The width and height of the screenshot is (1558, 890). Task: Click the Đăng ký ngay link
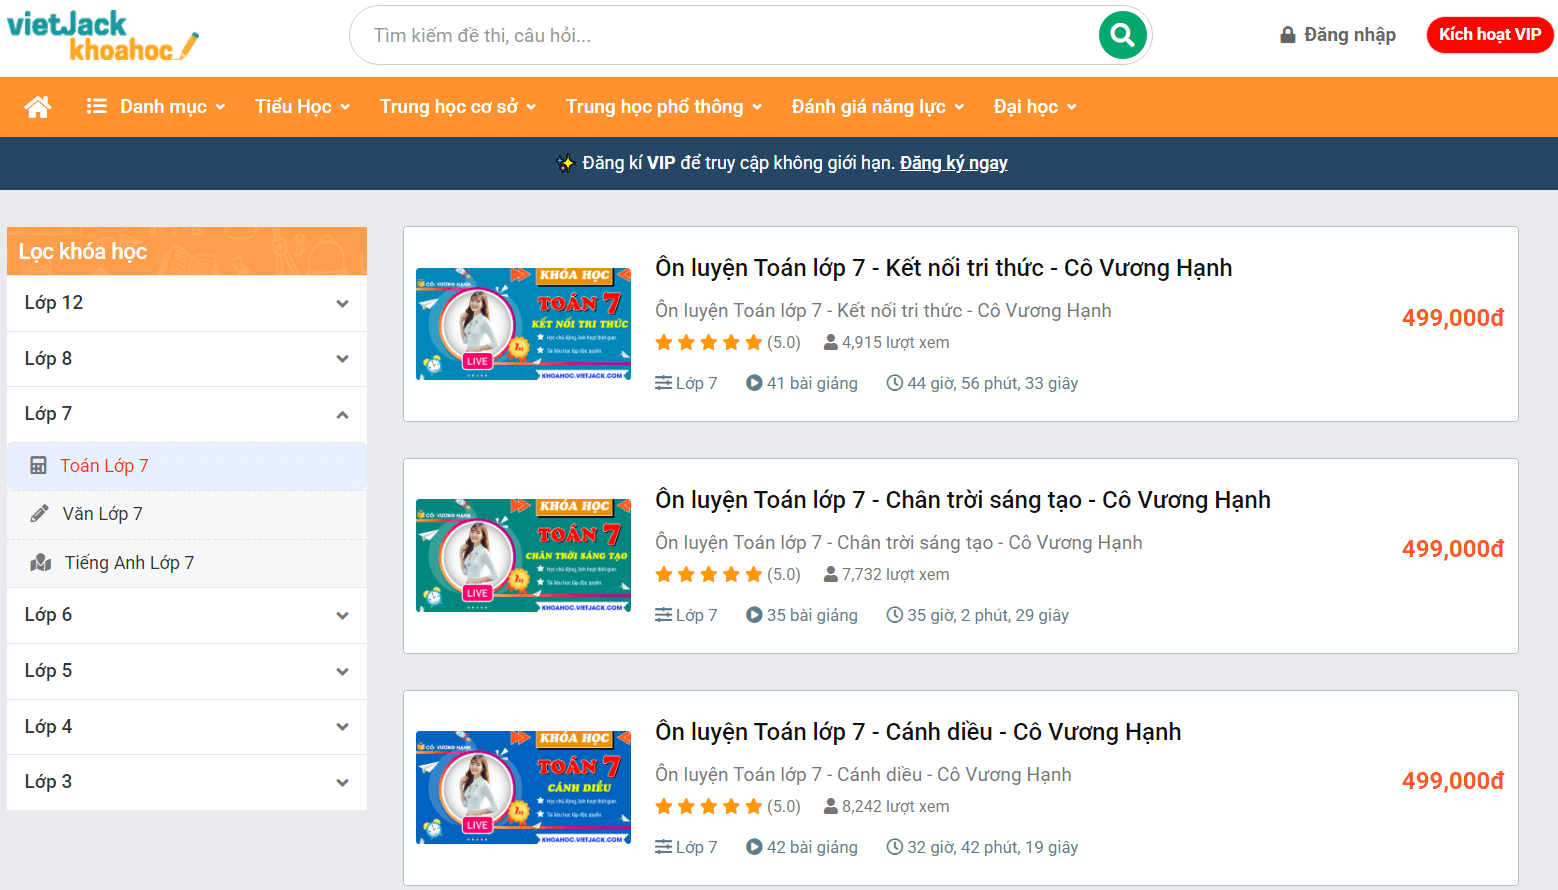pos(953,163)
